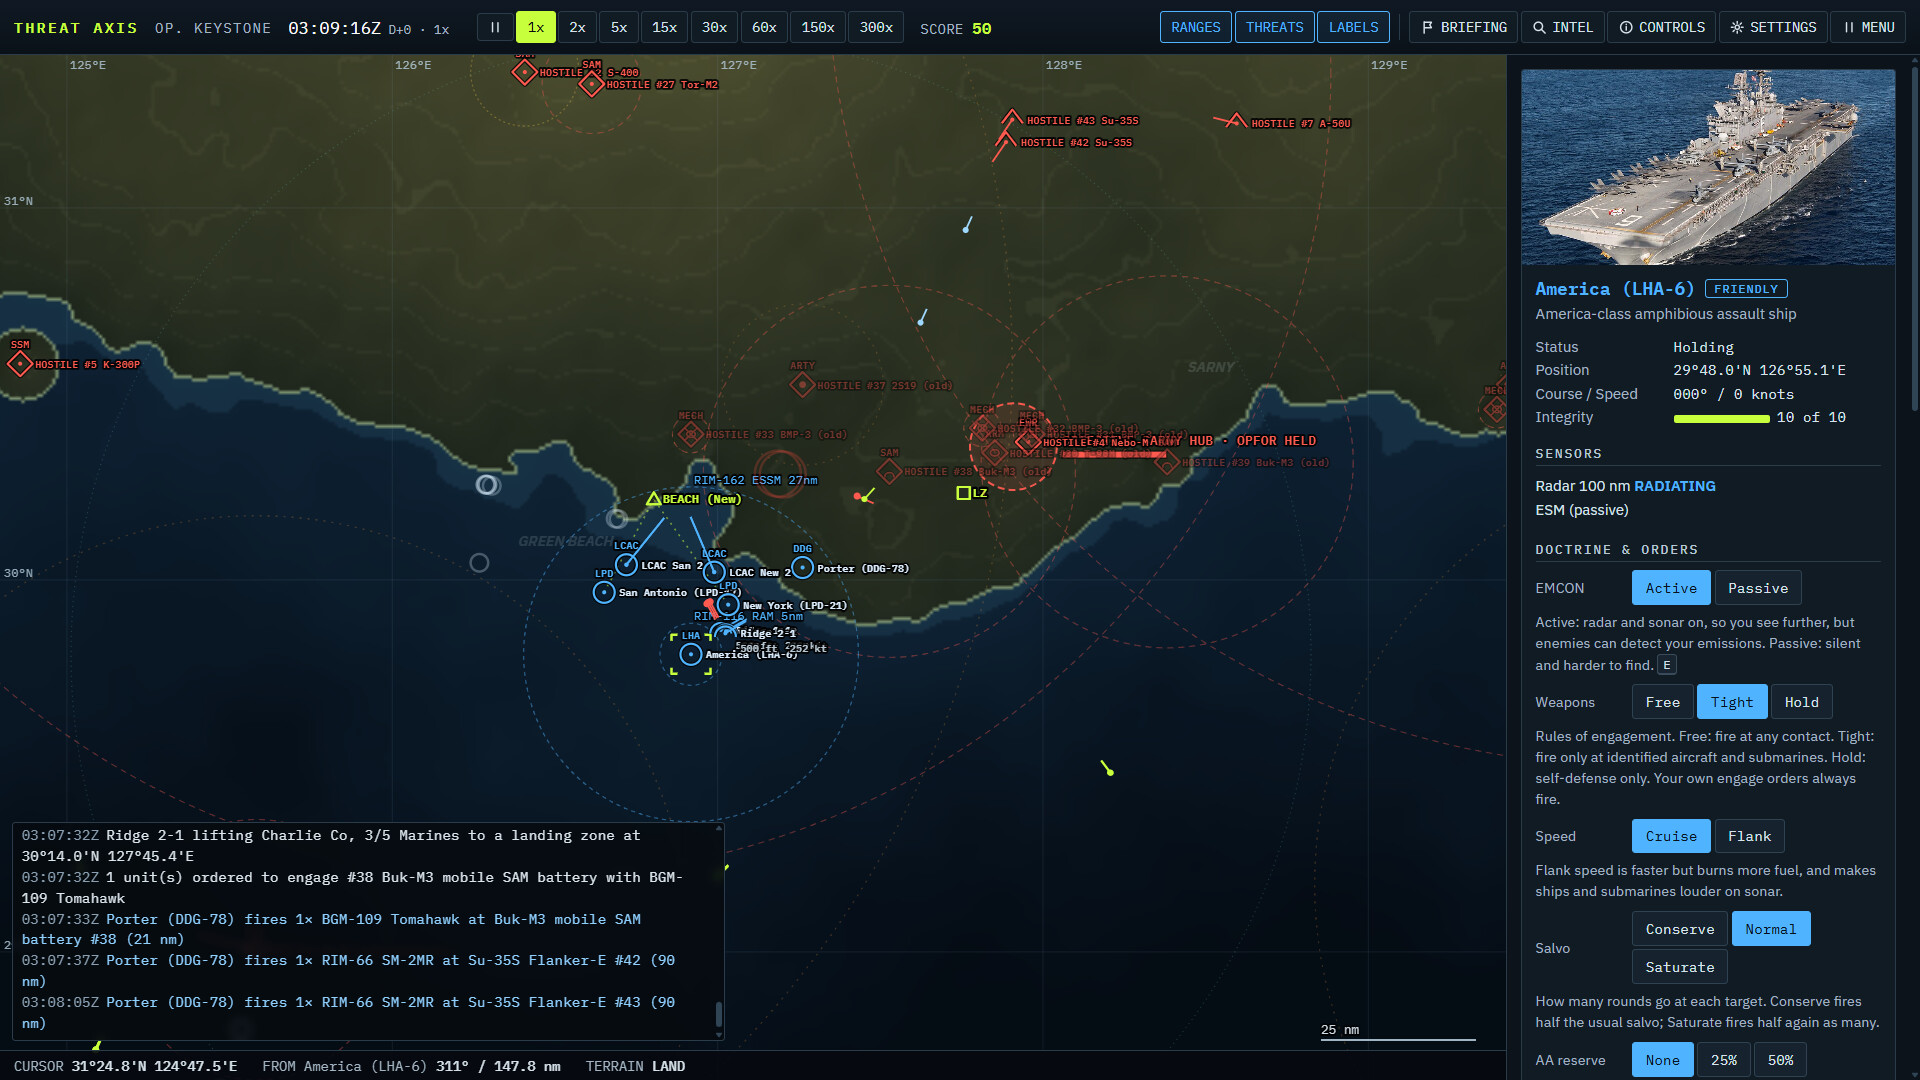The height and width of the screenshot is (1080, 1920).
Task: Select the New York (LPD-21) unit icon
Action: 728,605
